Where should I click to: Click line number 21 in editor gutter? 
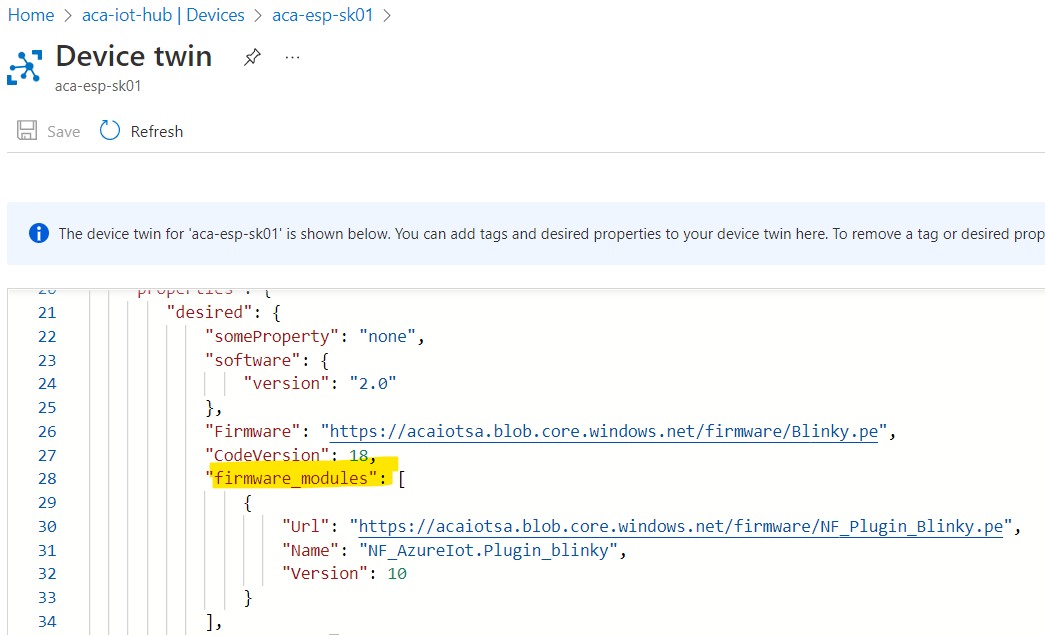[46, 312]
